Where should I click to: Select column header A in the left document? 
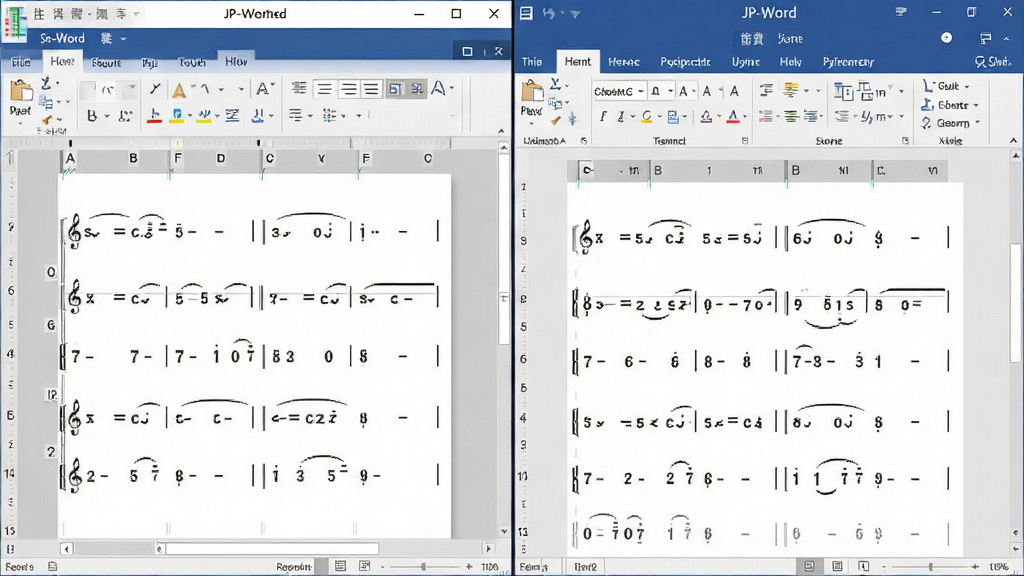point(71,158)
